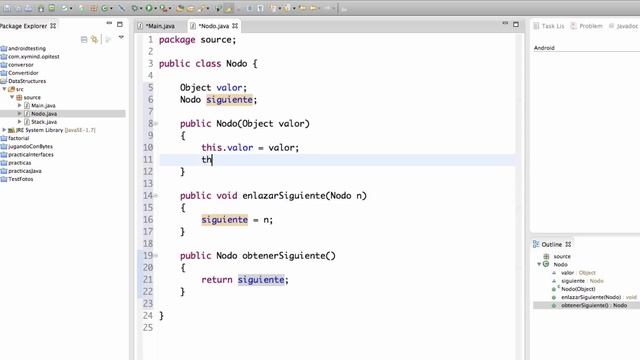The width and height of the screenshot is (640, 360).
Task: Expand the Nodo.java tree node
Action: point(20,113)
